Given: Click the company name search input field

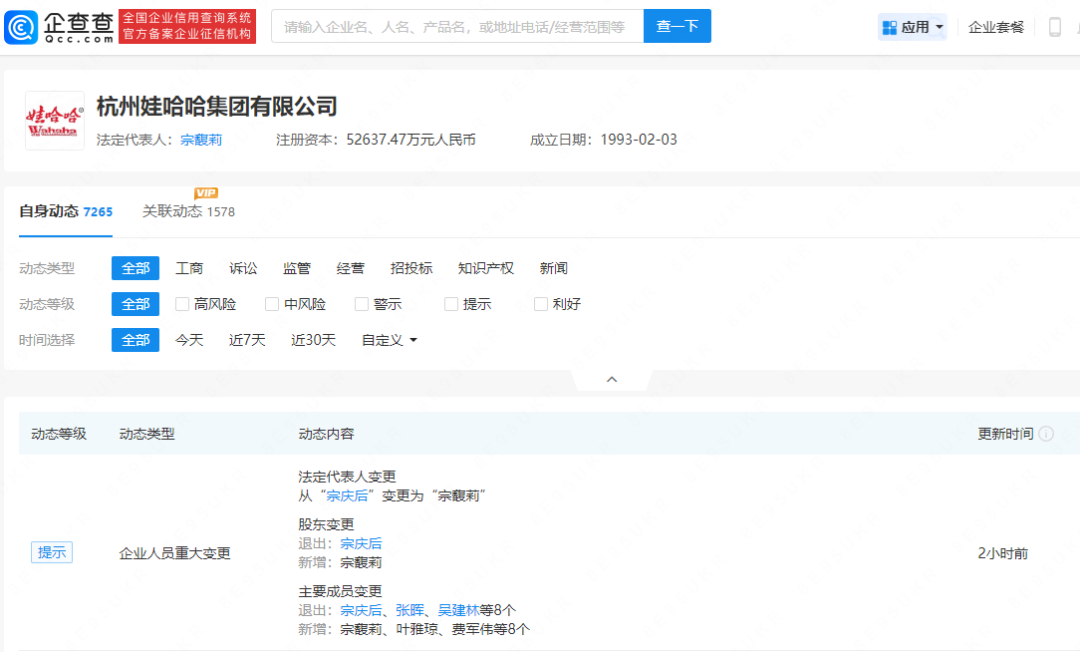Looking at the screenshot, I should pyautogui.click(x=457, y=26).
